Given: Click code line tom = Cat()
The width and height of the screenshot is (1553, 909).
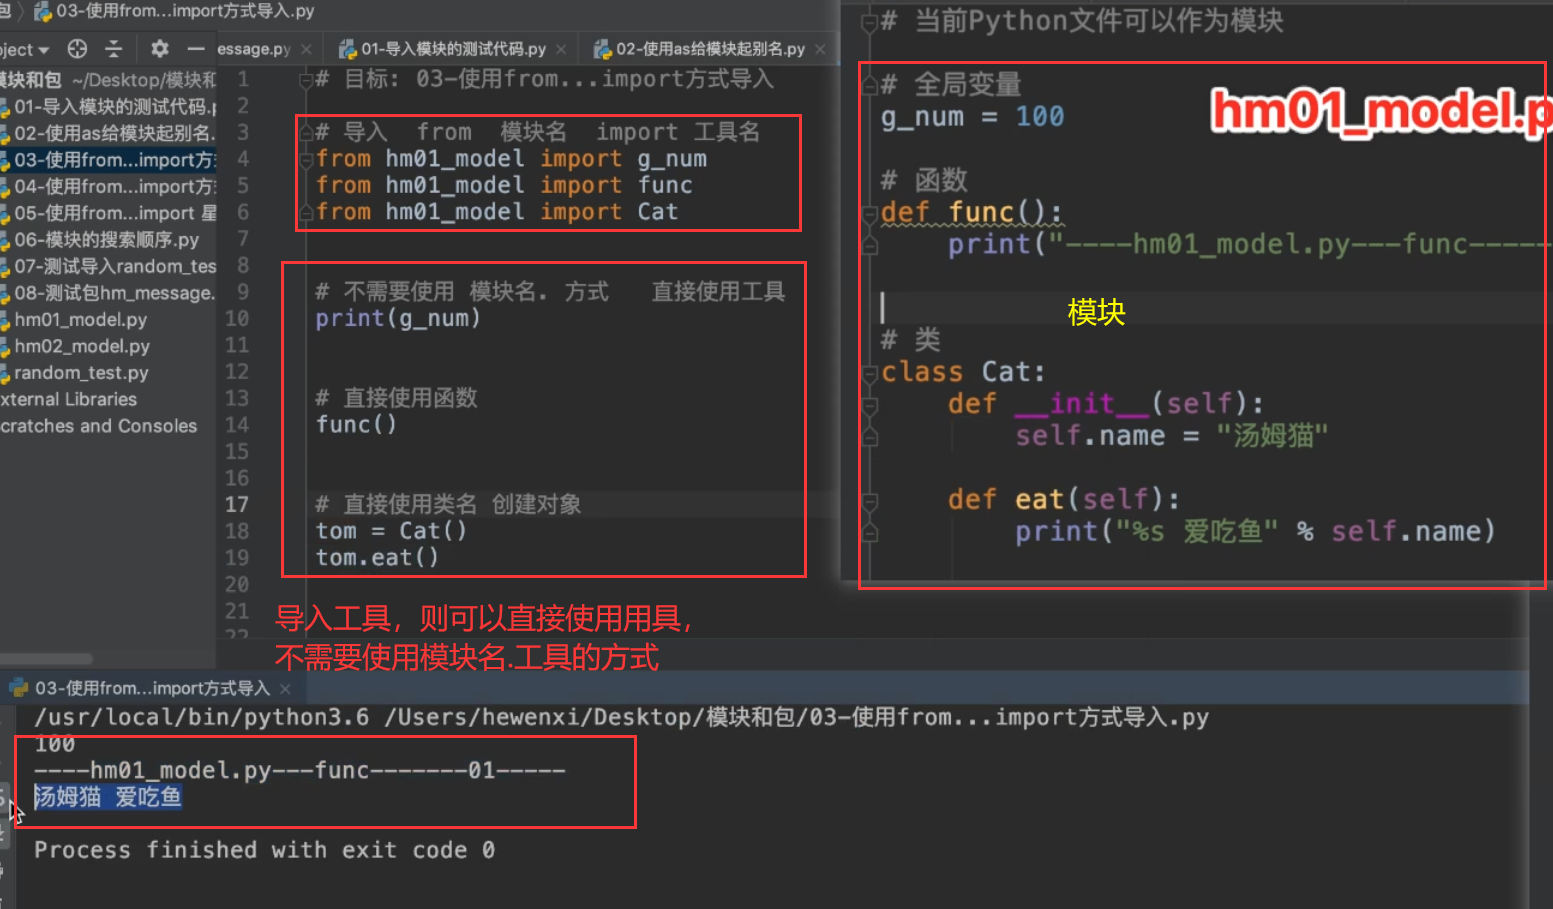Looking at the screenshot, I should 391,531.
